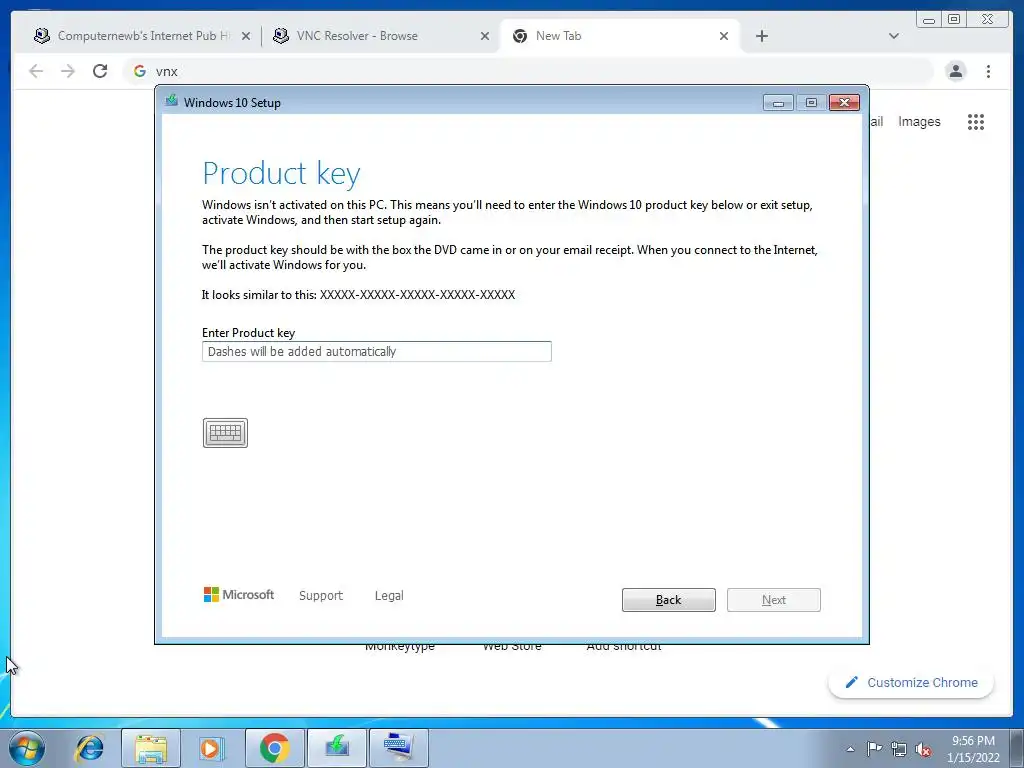Close the Chrome window
1024x768 pixels.
pos(988,20)
